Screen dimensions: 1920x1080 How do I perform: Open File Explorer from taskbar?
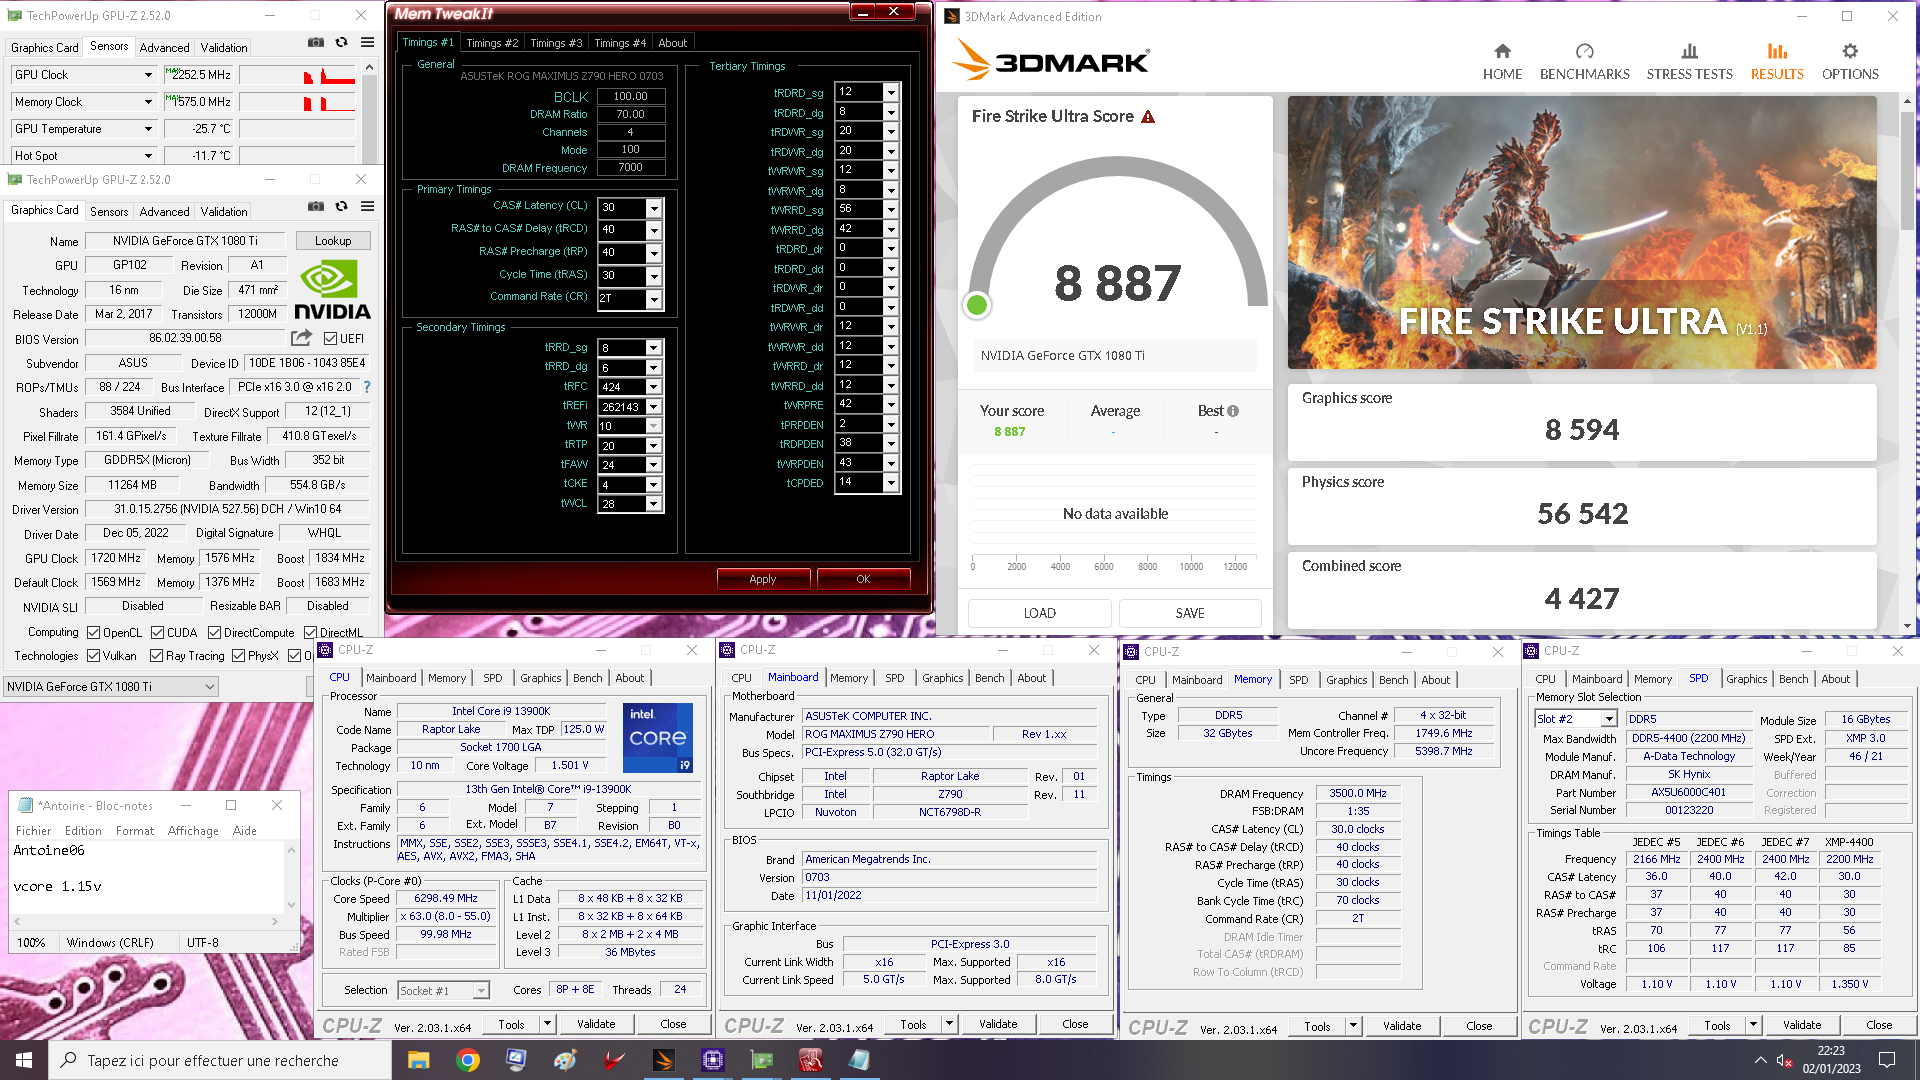419,1060
